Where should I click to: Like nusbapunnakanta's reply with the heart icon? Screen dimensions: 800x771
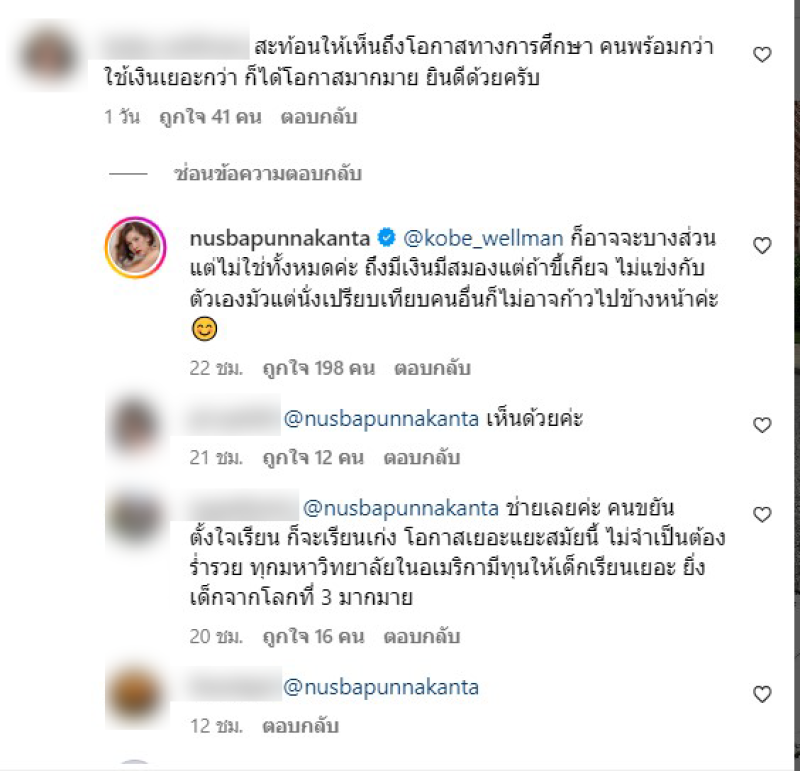pyautogui.click(x=762, y=246)
